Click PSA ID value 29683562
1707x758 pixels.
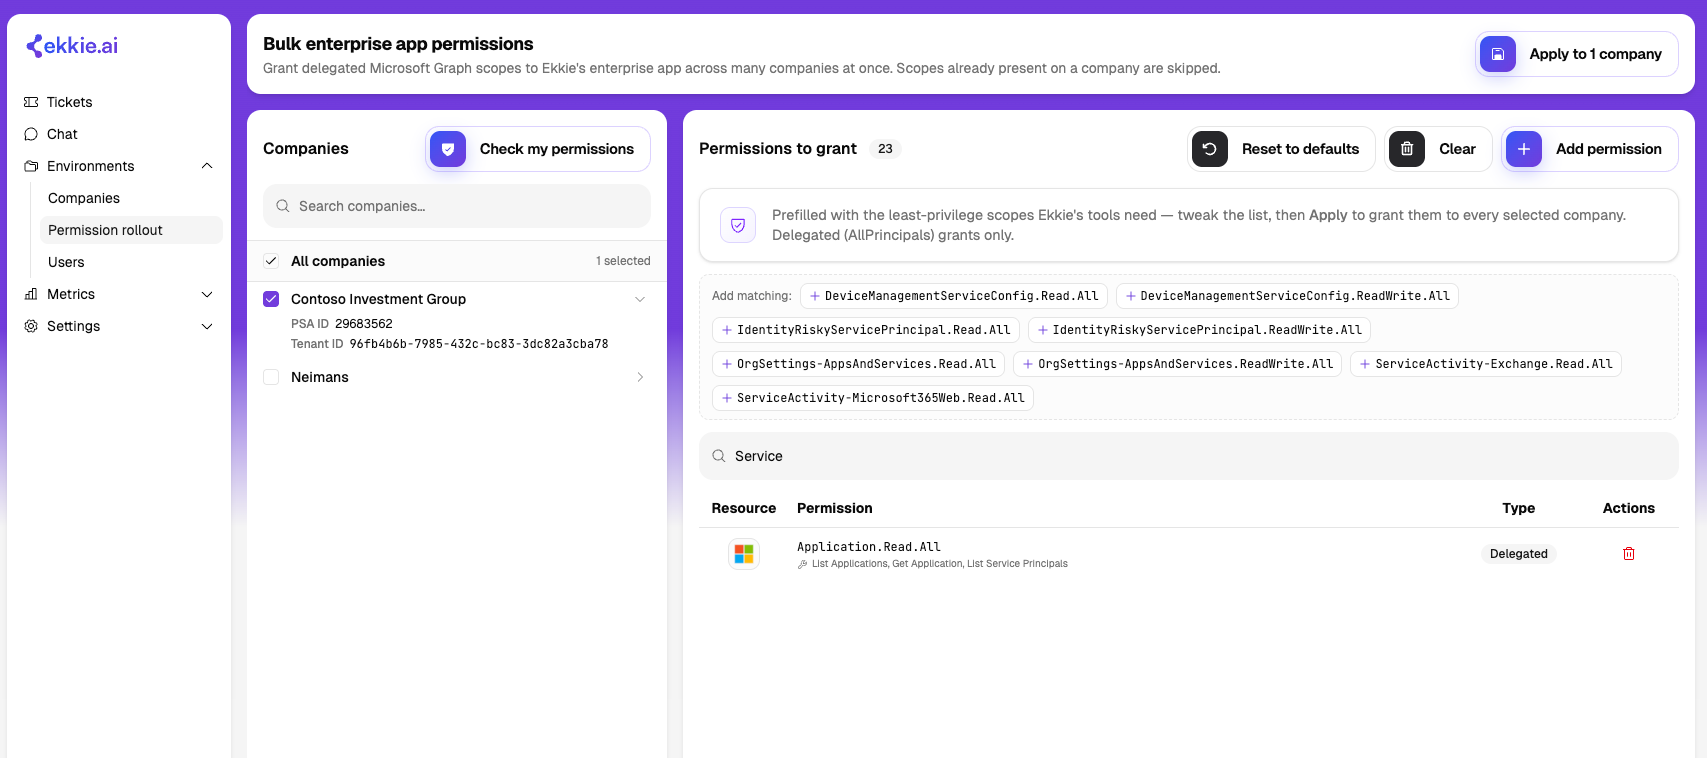(364, 324)
